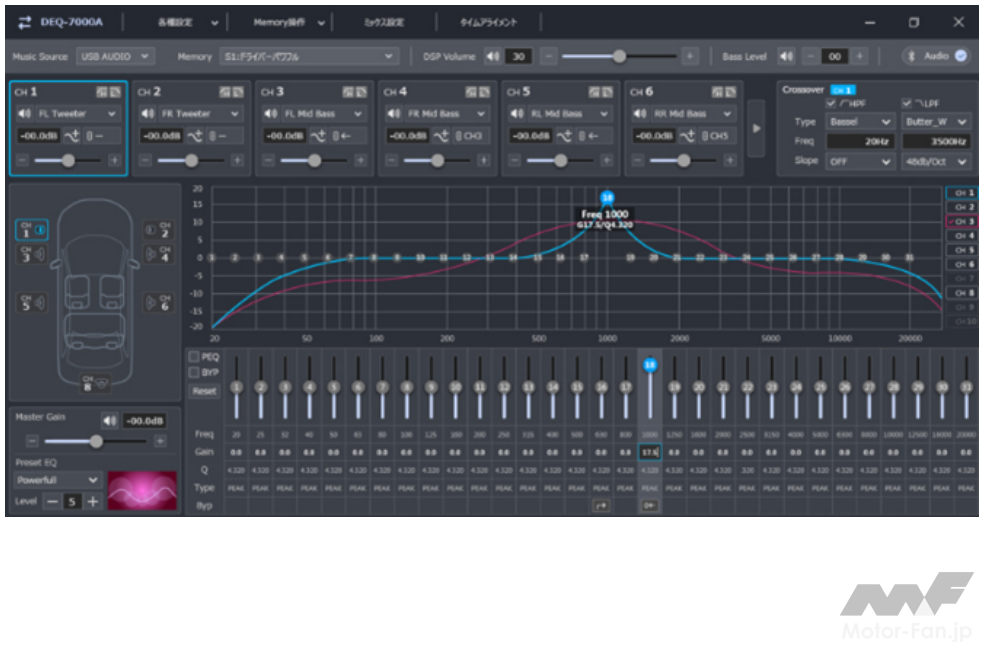984x652 pixels.
Task: Open the 各種設定 menu
Action: point(185,22)
